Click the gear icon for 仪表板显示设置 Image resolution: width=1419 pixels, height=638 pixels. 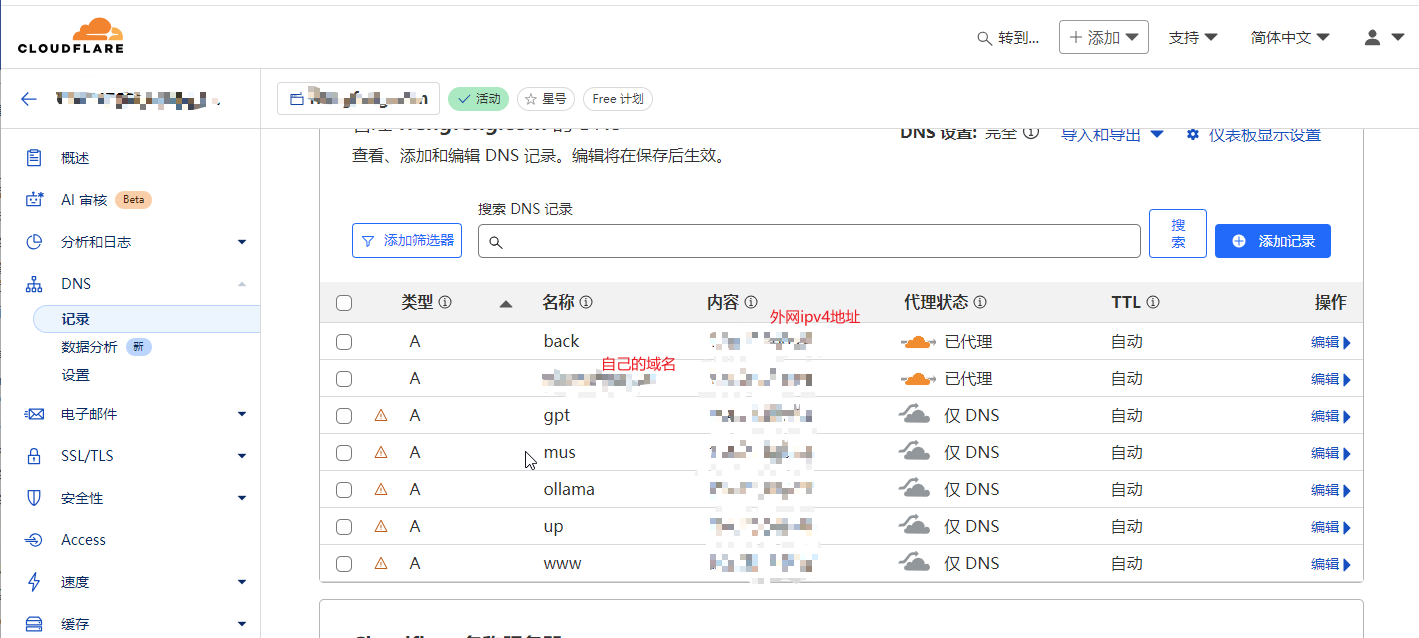coord(1193,134)
